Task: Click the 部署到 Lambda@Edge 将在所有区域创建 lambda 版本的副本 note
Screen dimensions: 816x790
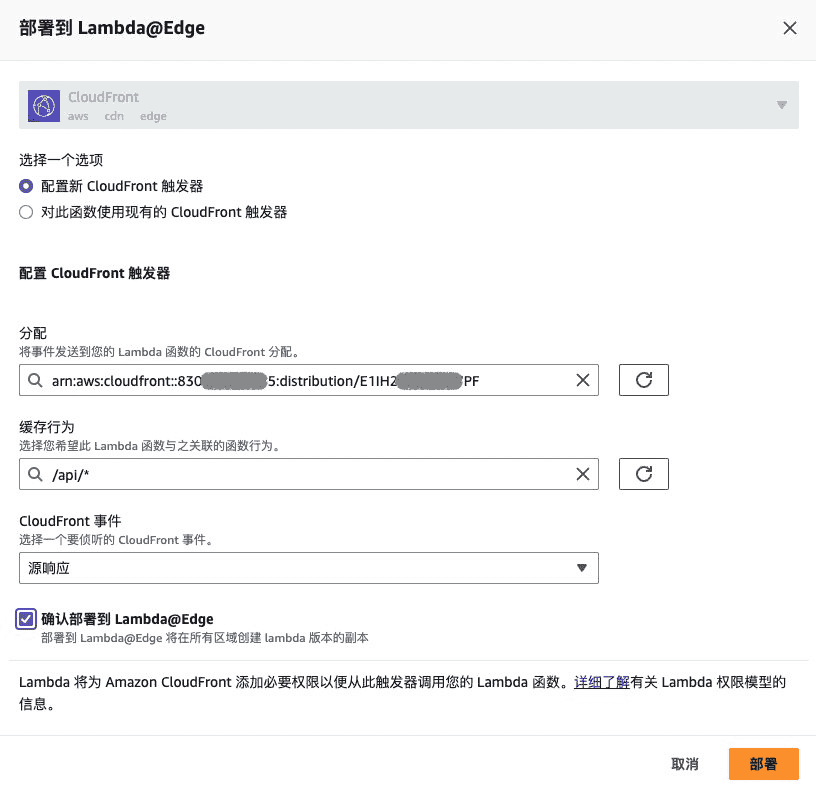Action: pyautogui.click(x=205, y=638)
